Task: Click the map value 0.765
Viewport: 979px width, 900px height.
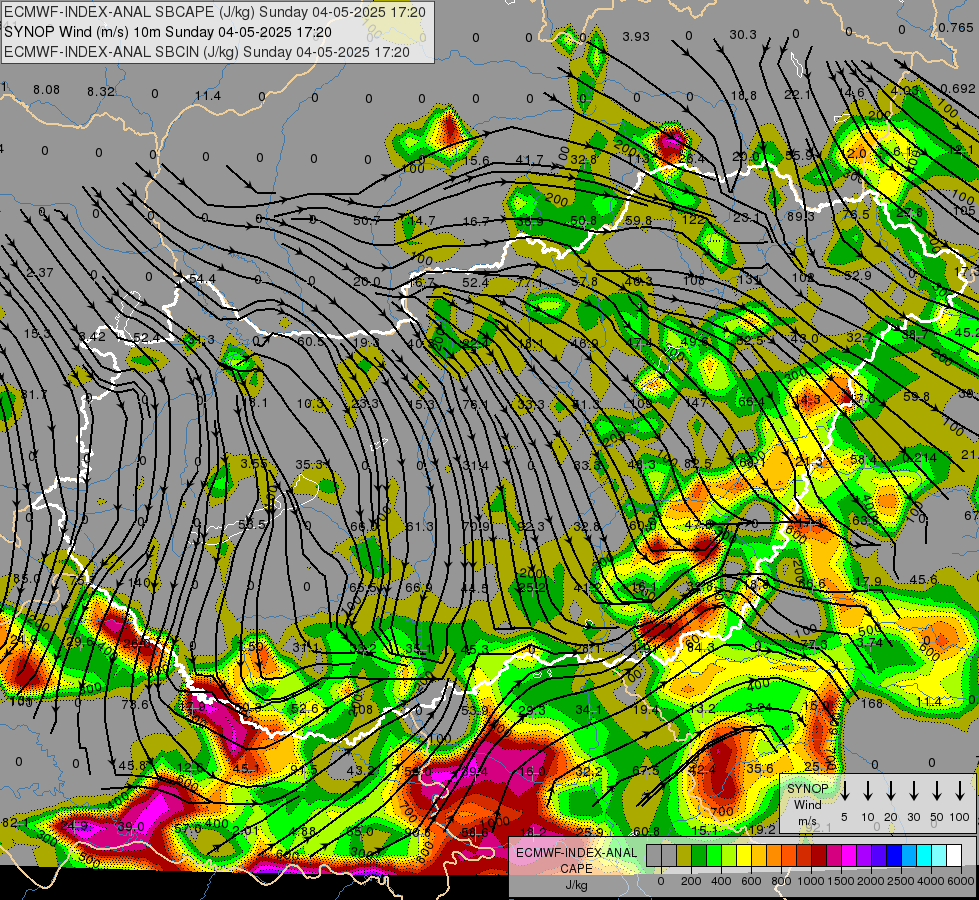Action: (x=955, y=28)
